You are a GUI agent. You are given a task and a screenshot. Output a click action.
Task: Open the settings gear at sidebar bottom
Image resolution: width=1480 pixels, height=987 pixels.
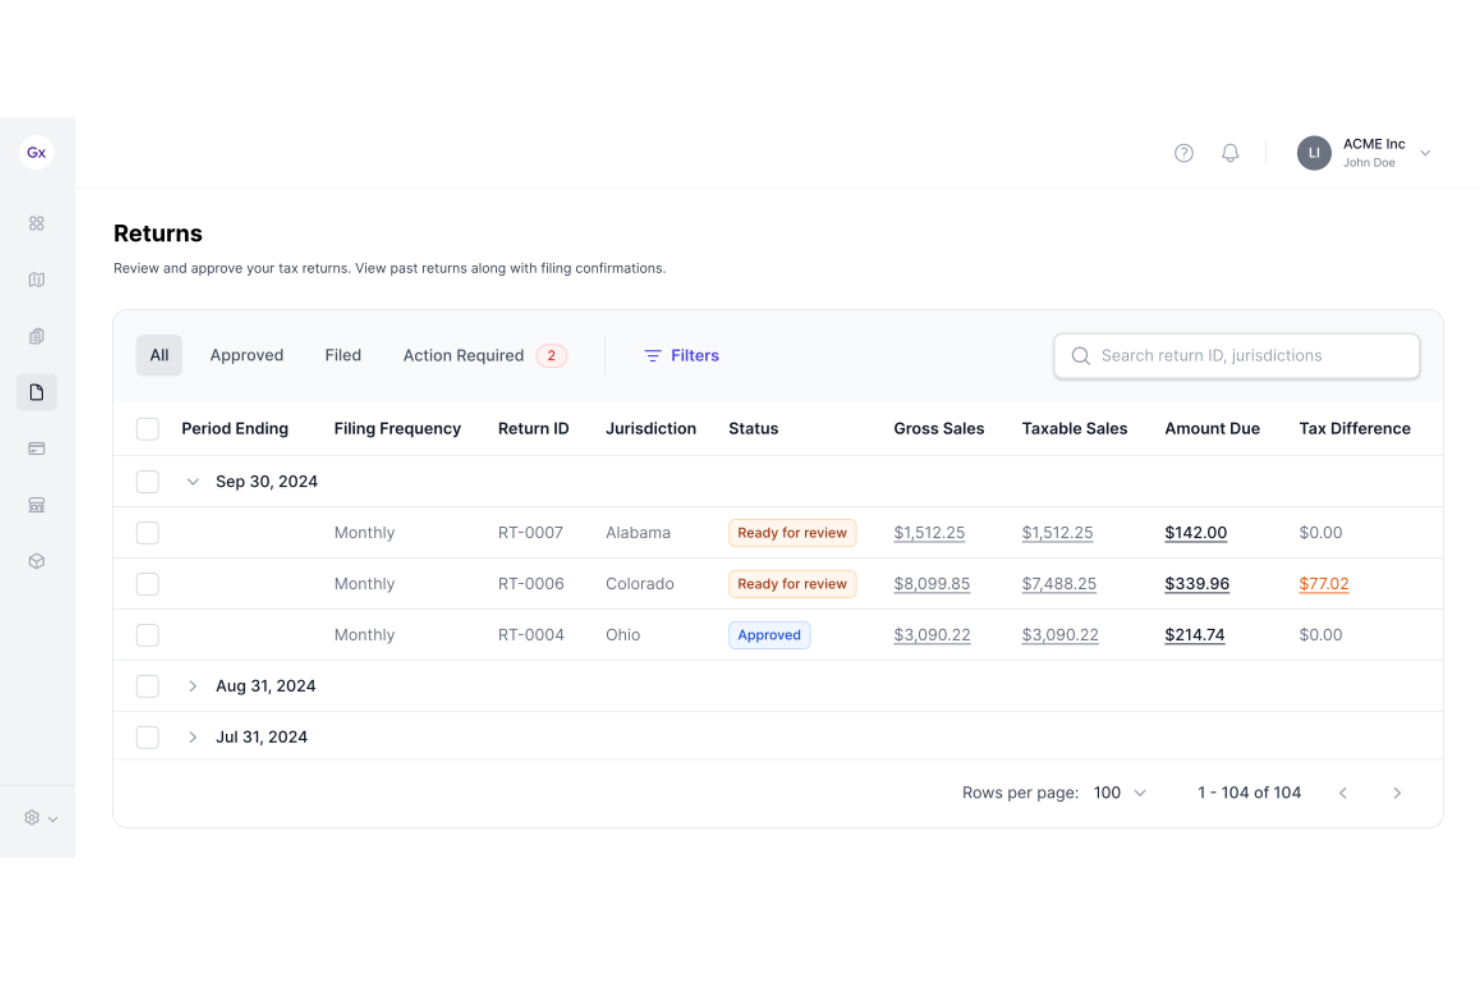32,817
